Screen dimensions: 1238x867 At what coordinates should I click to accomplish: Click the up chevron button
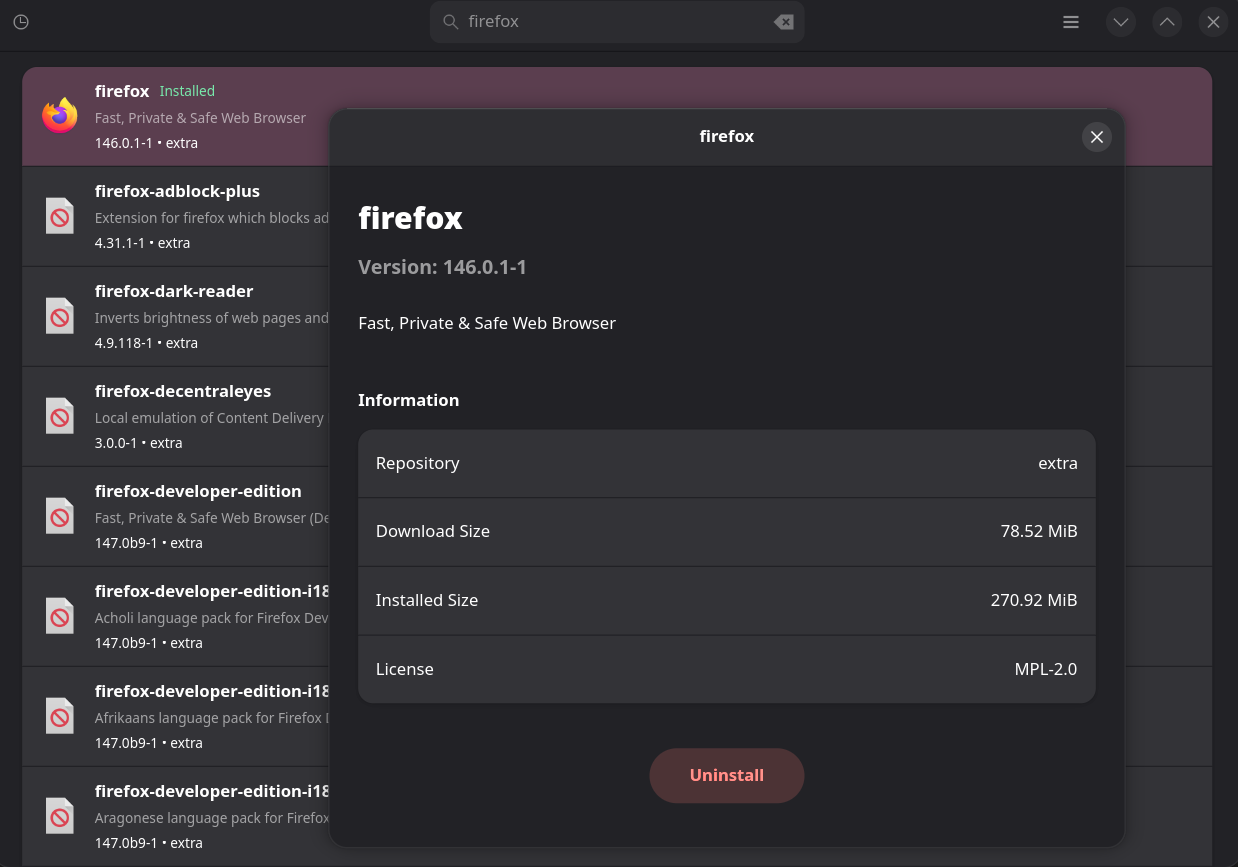click(1167, 22)
